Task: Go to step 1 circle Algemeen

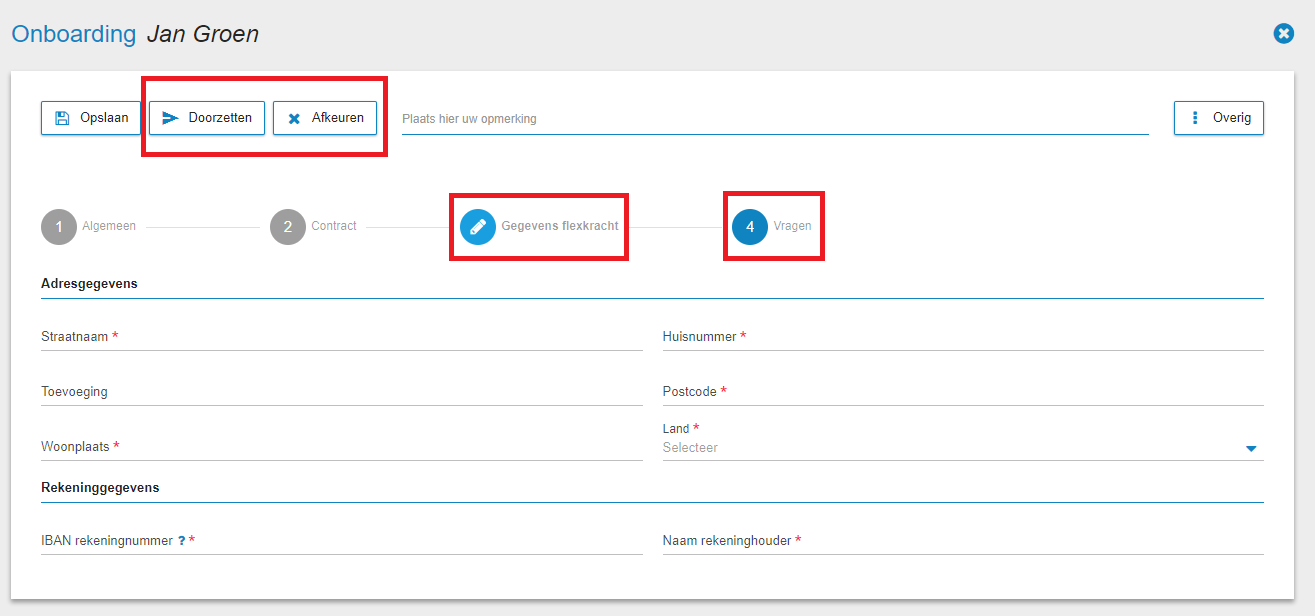Action: pyautogui.click(x=59, y=227)
